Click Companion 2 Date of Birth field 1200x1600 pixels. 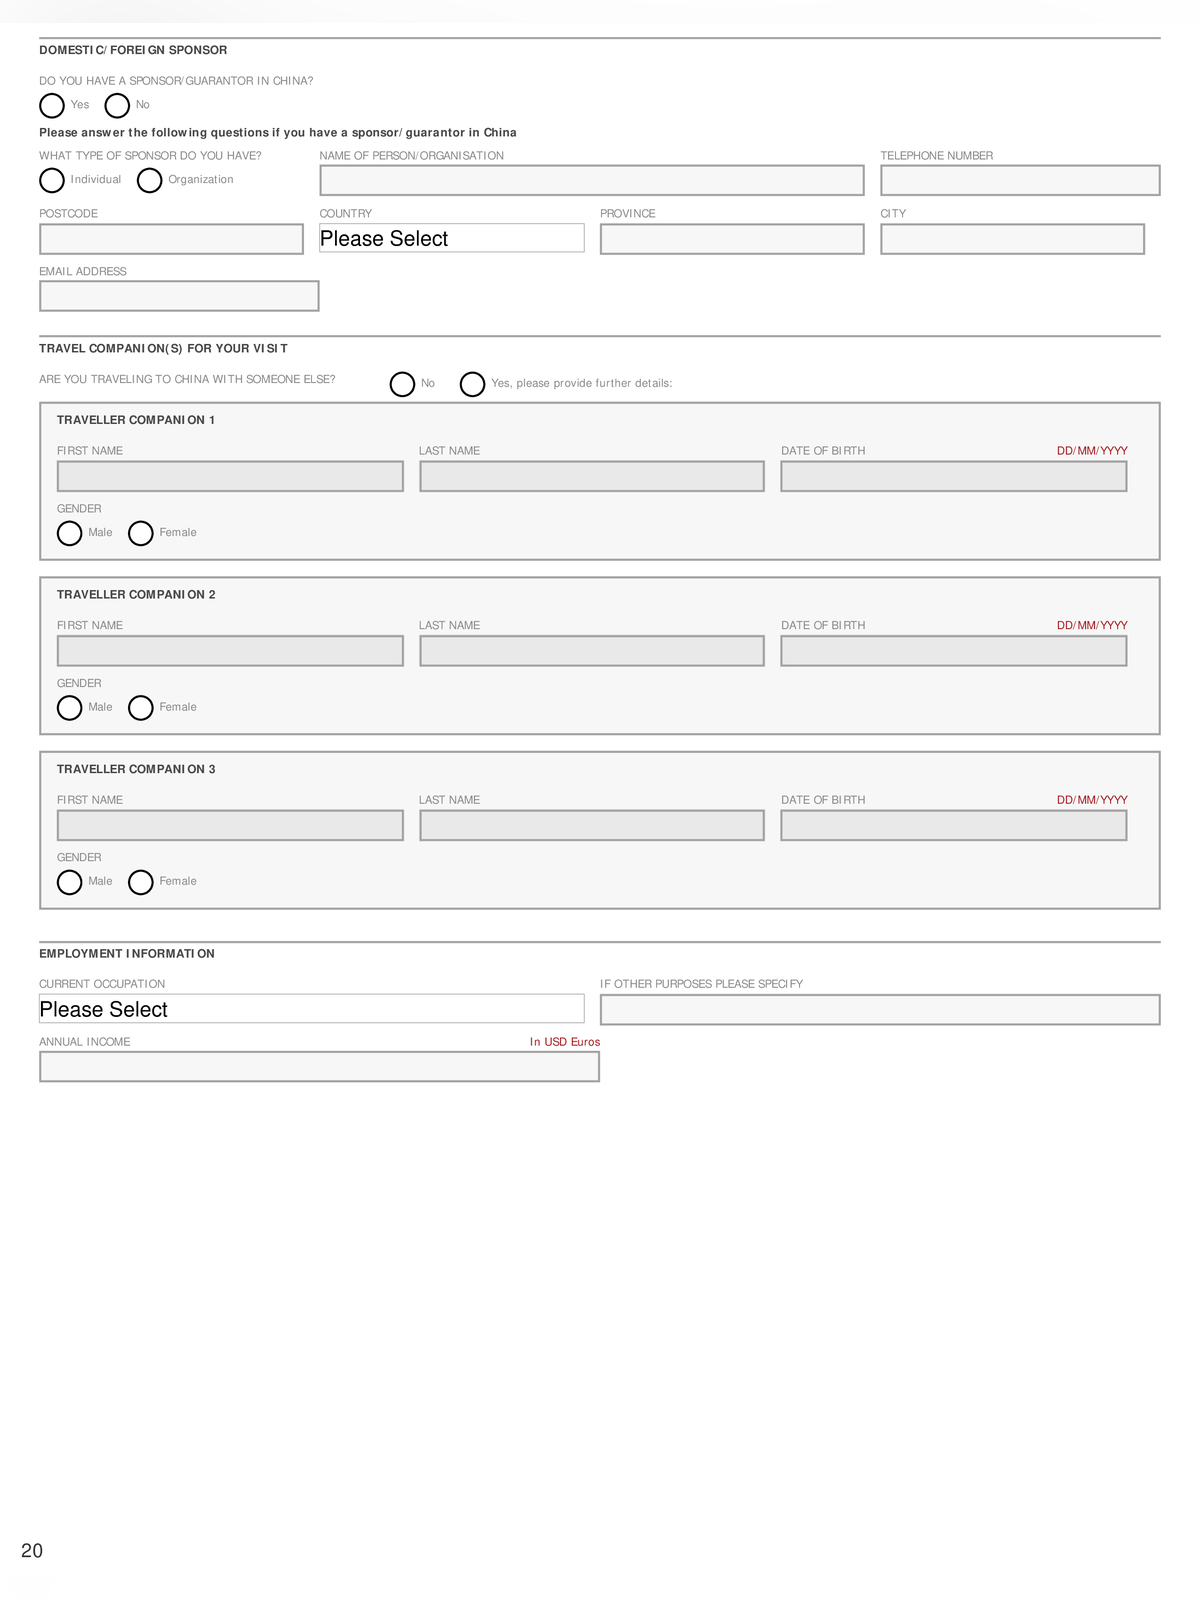point(954,651)
